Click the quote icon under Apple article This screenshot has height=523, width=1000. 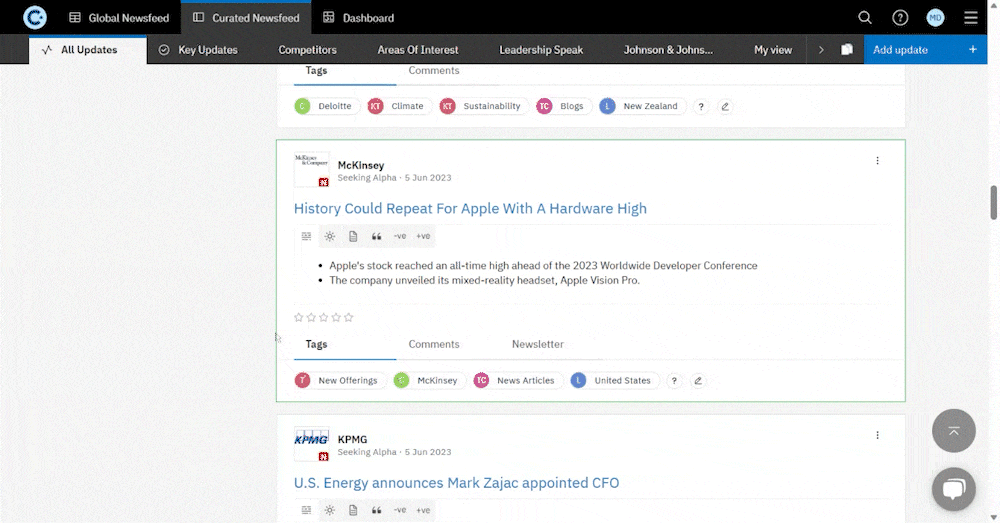pos(377,236)
